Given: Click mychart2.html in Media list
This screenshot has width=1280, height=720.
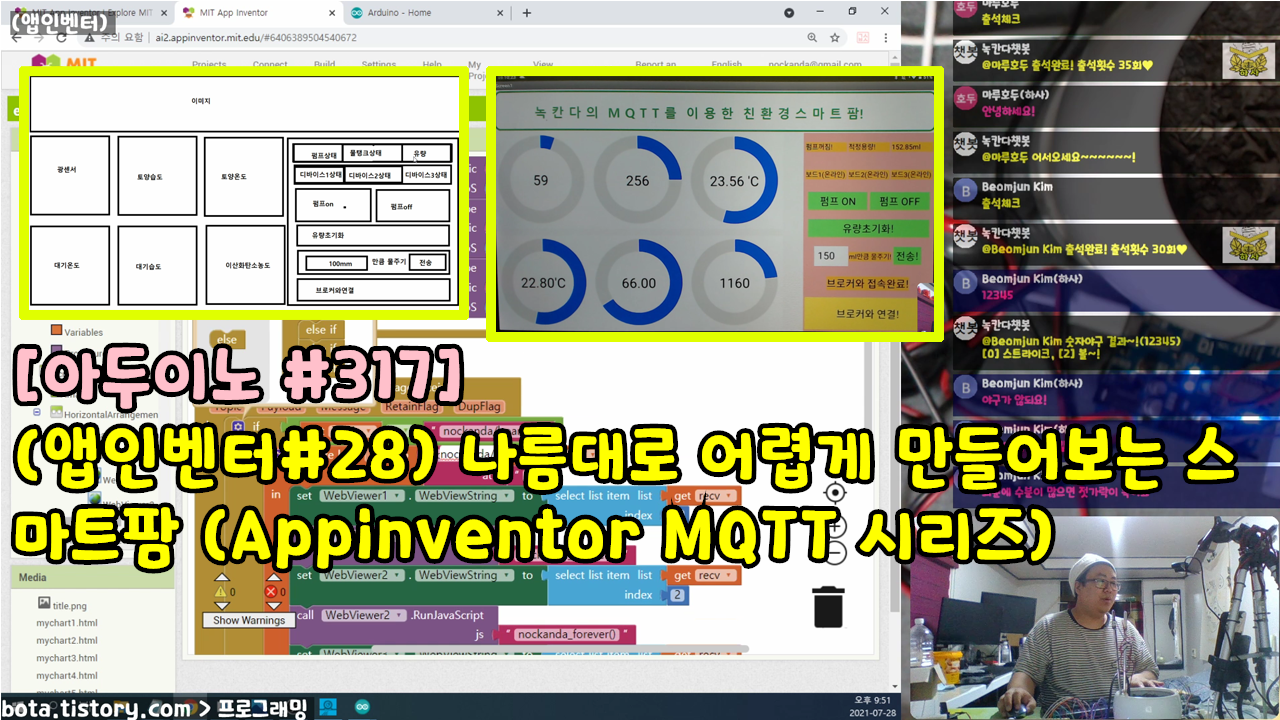Looking at the screenshot, I should click(67, 640).
